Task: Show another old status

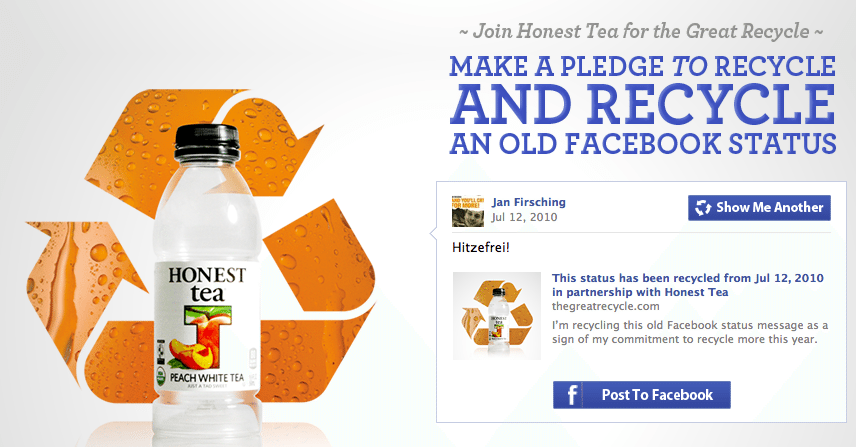Action: [x=759, y=207]
